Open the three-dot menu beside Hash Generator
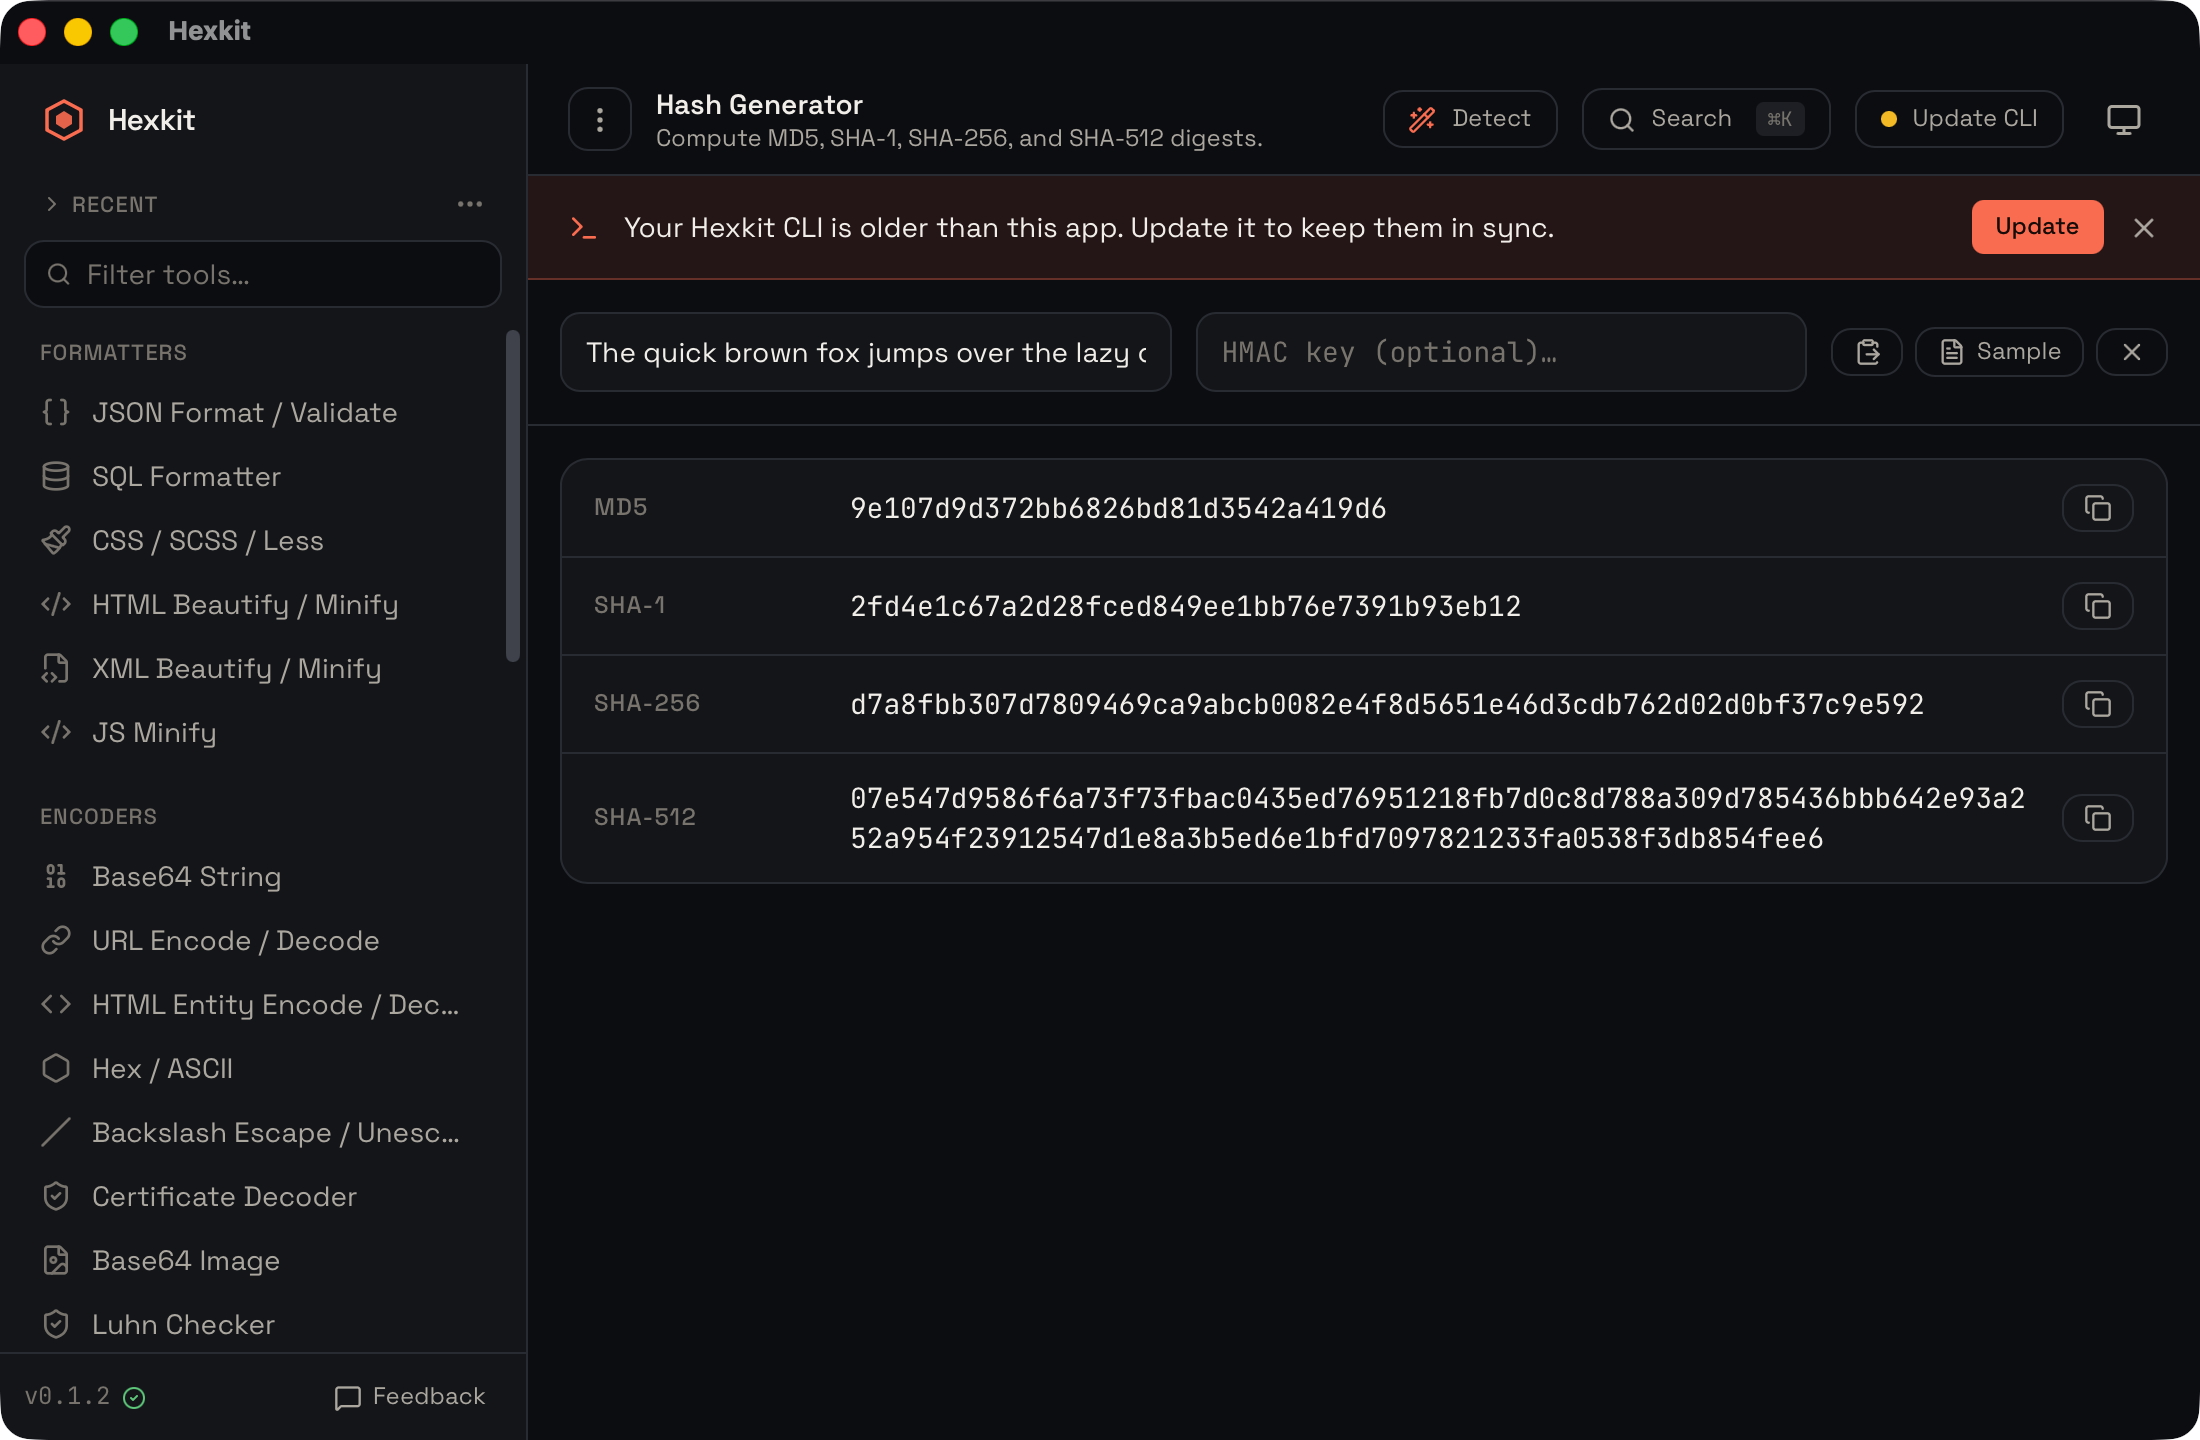Image resolution: width=2200 pixels, height=1440 pixels. [x=600, y=120]
